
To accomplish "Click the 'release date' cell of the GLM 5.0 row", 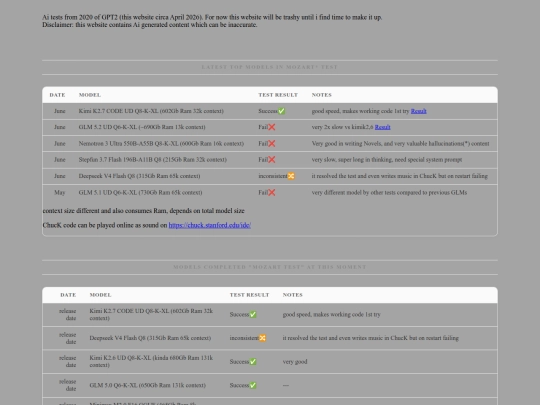I will point(68,385).
